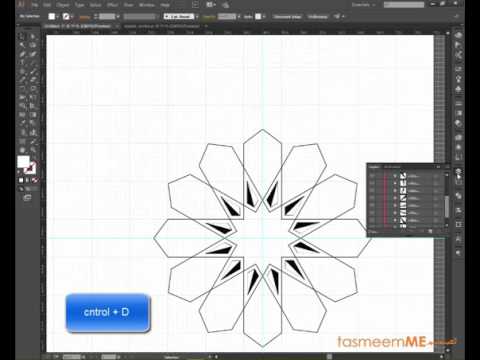Open the Window menu
The width and height of the screenshot is (480, 360).
(x=147, y=5)
